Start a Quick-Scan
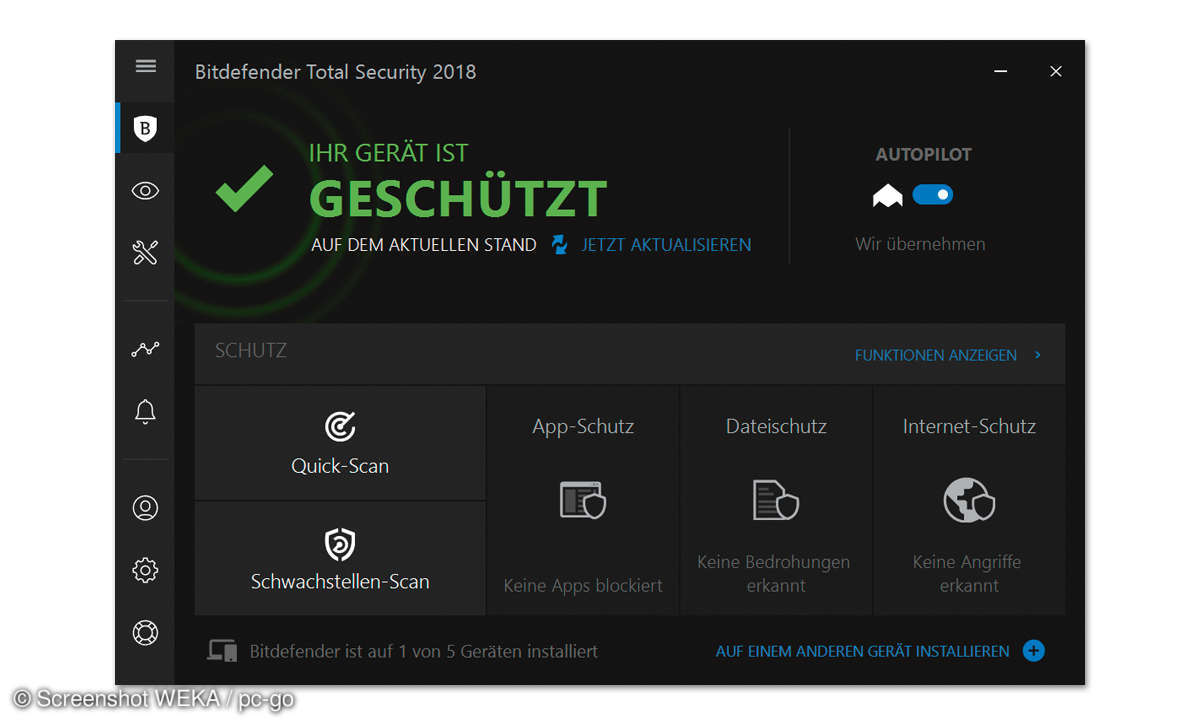 tap(340, 443)
